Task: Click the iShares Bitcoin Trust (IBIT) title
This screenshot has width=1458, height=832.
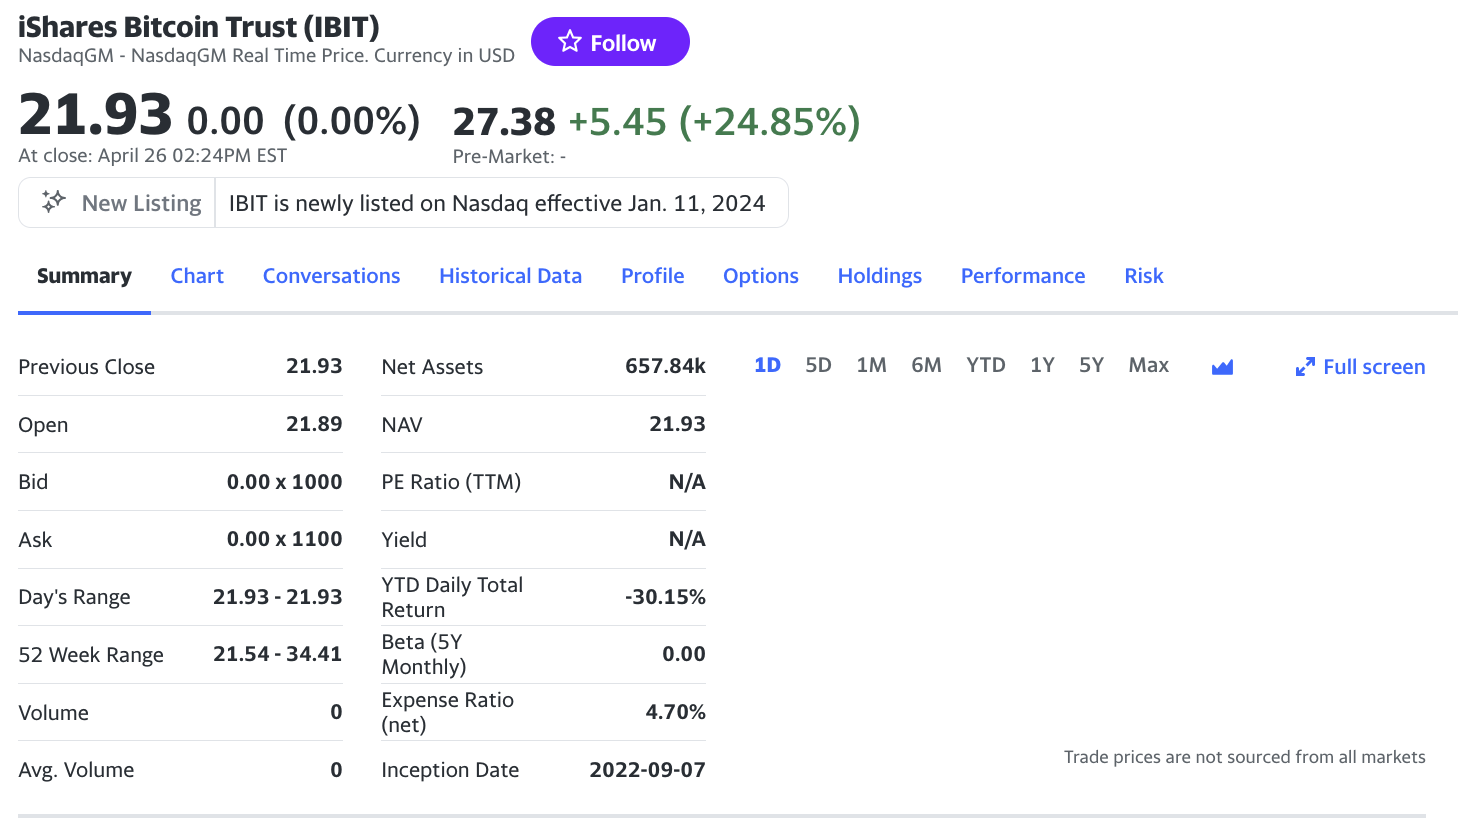Action: tap(199, 27)
